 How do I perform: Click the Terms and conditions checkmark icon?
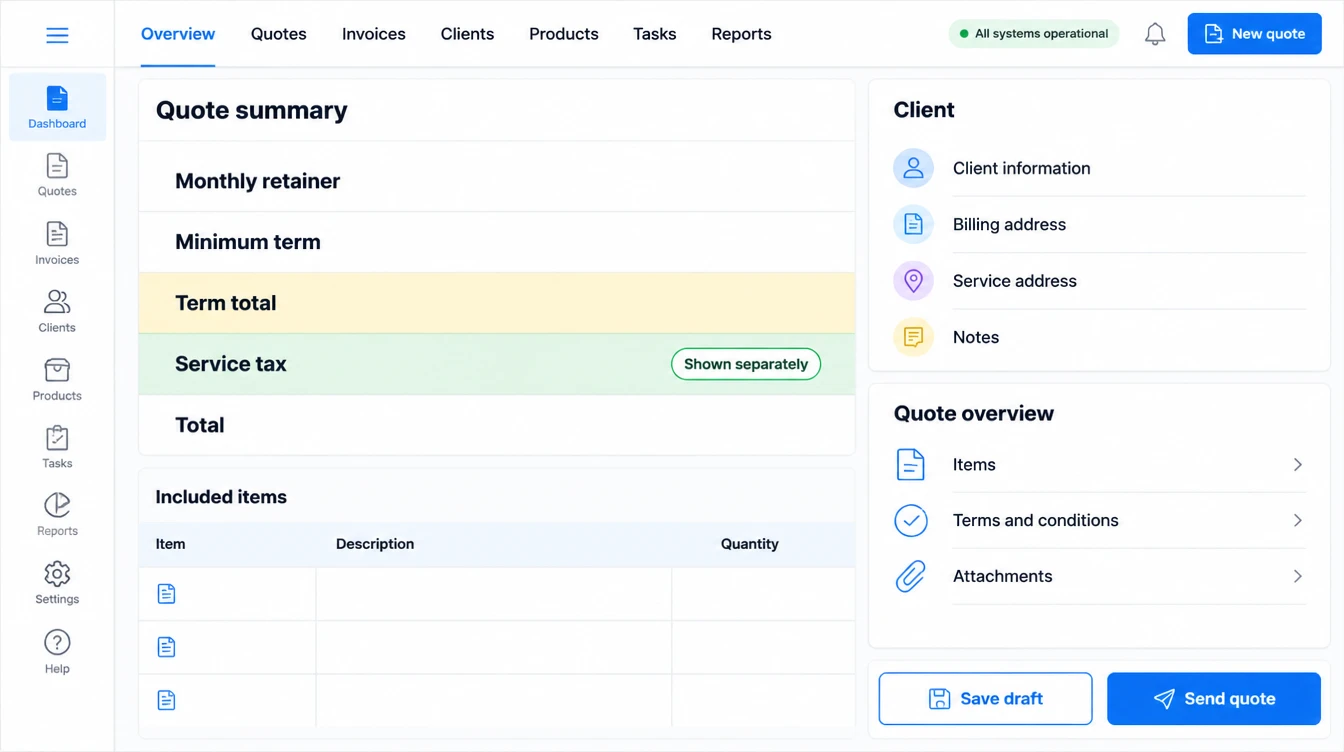911,520
